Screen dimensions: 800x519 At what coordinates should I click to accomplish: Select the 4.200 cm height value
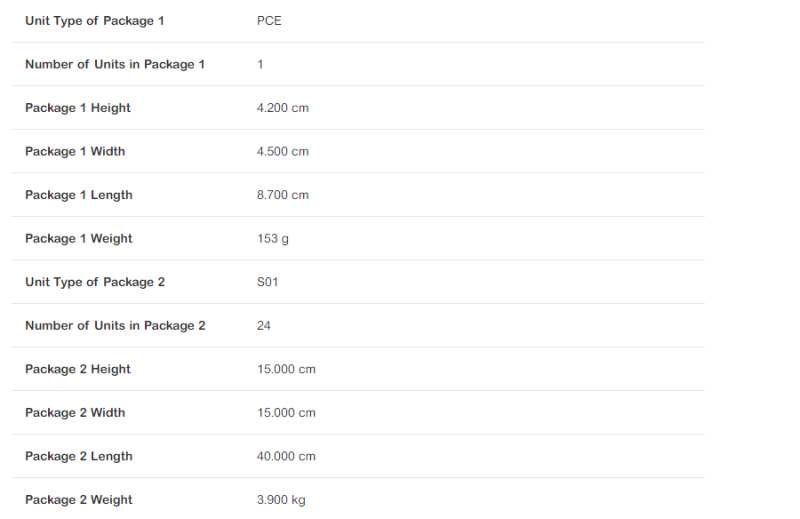point(283,108)
